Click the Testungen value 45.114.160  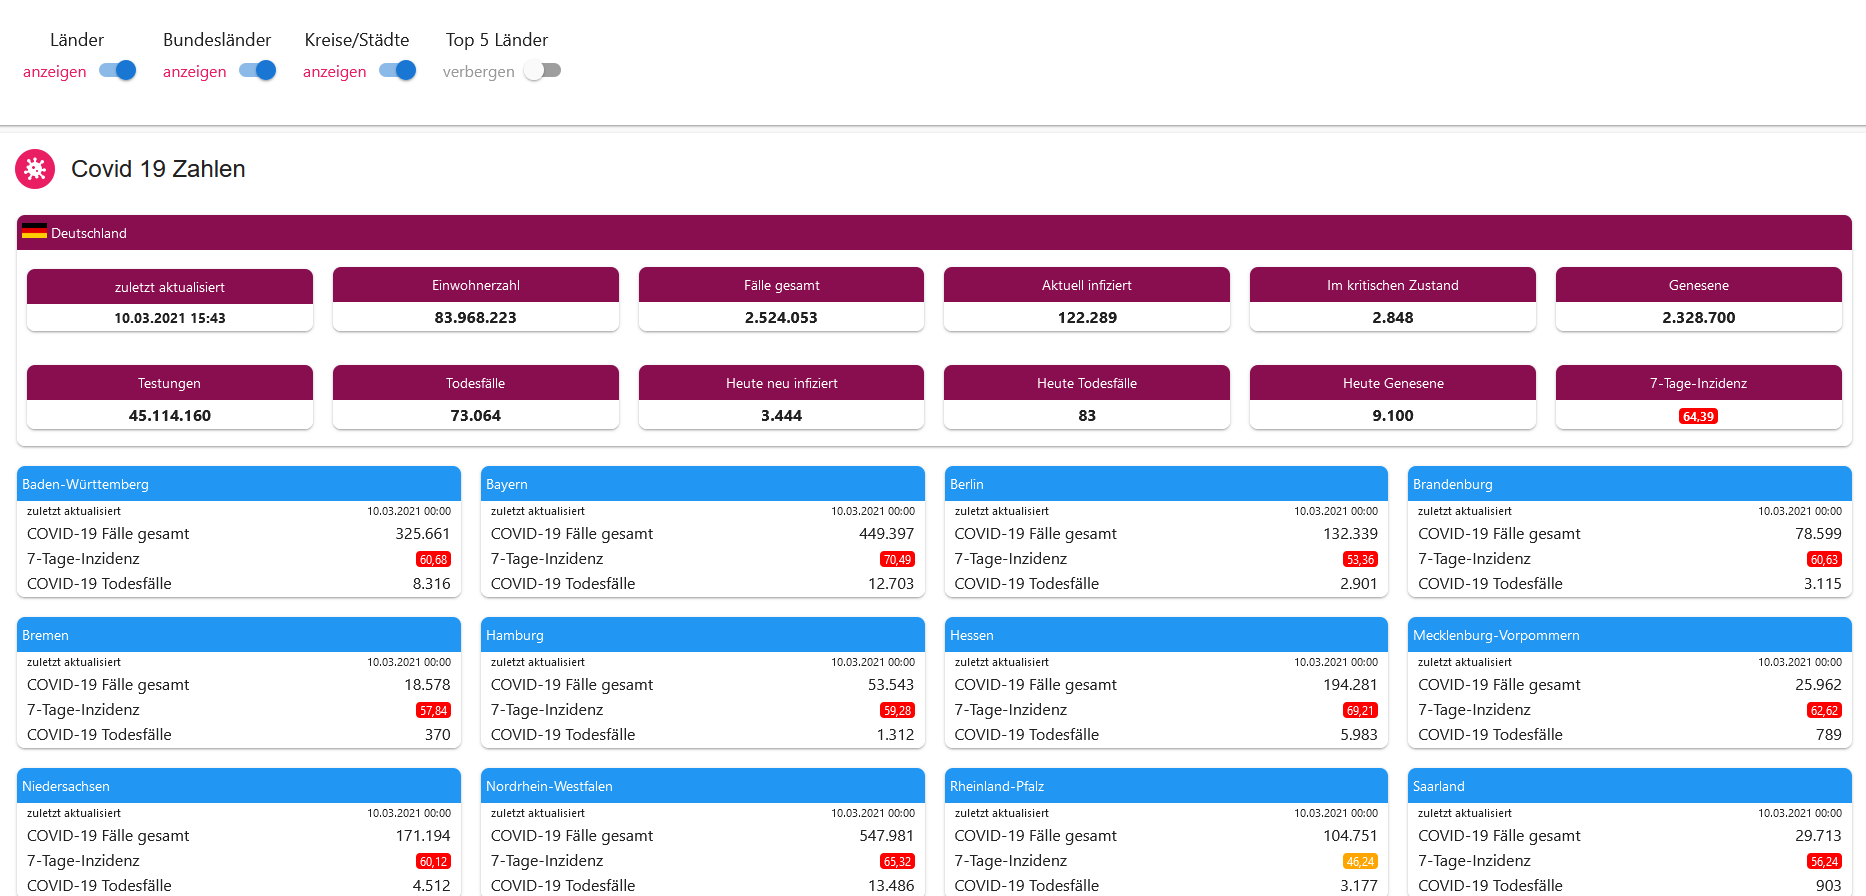170,415
